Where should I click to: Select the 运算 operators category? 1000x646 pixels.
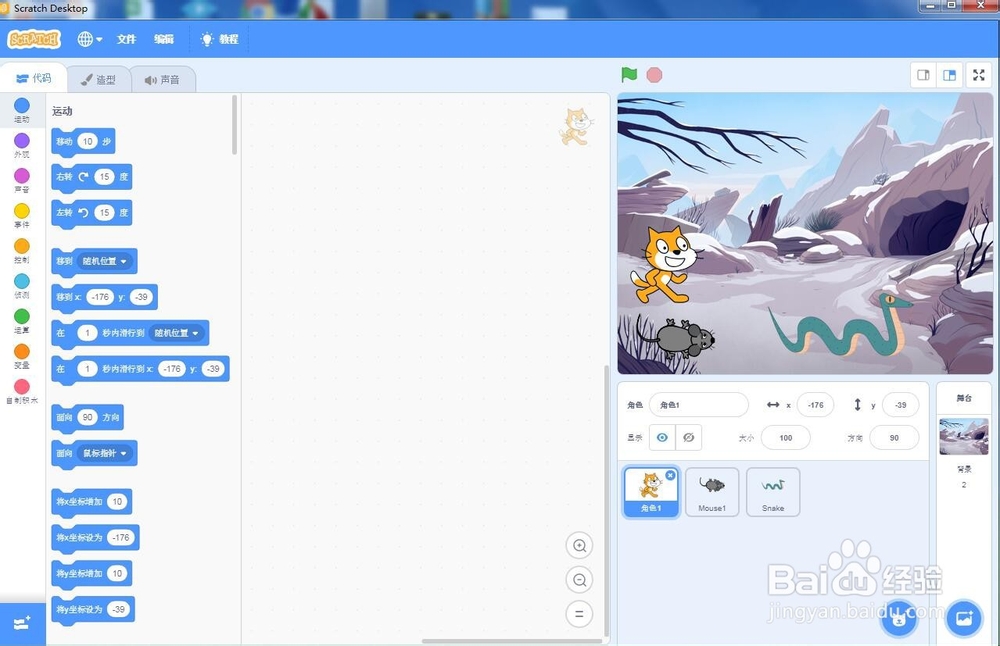[x=22, y=320]
